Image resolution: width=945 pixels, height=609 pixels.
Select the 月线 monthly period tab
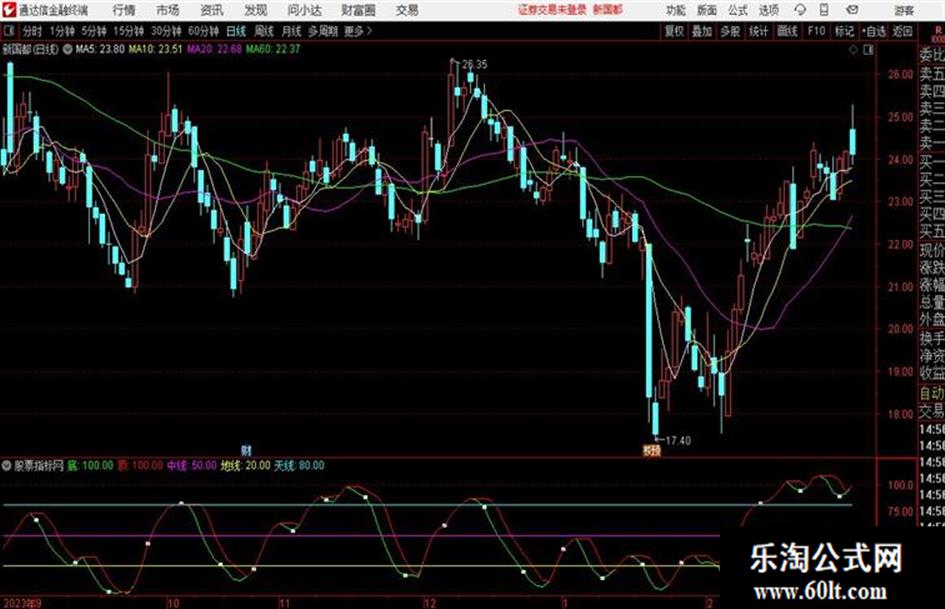pyautogui.click(x=292, y=31)
